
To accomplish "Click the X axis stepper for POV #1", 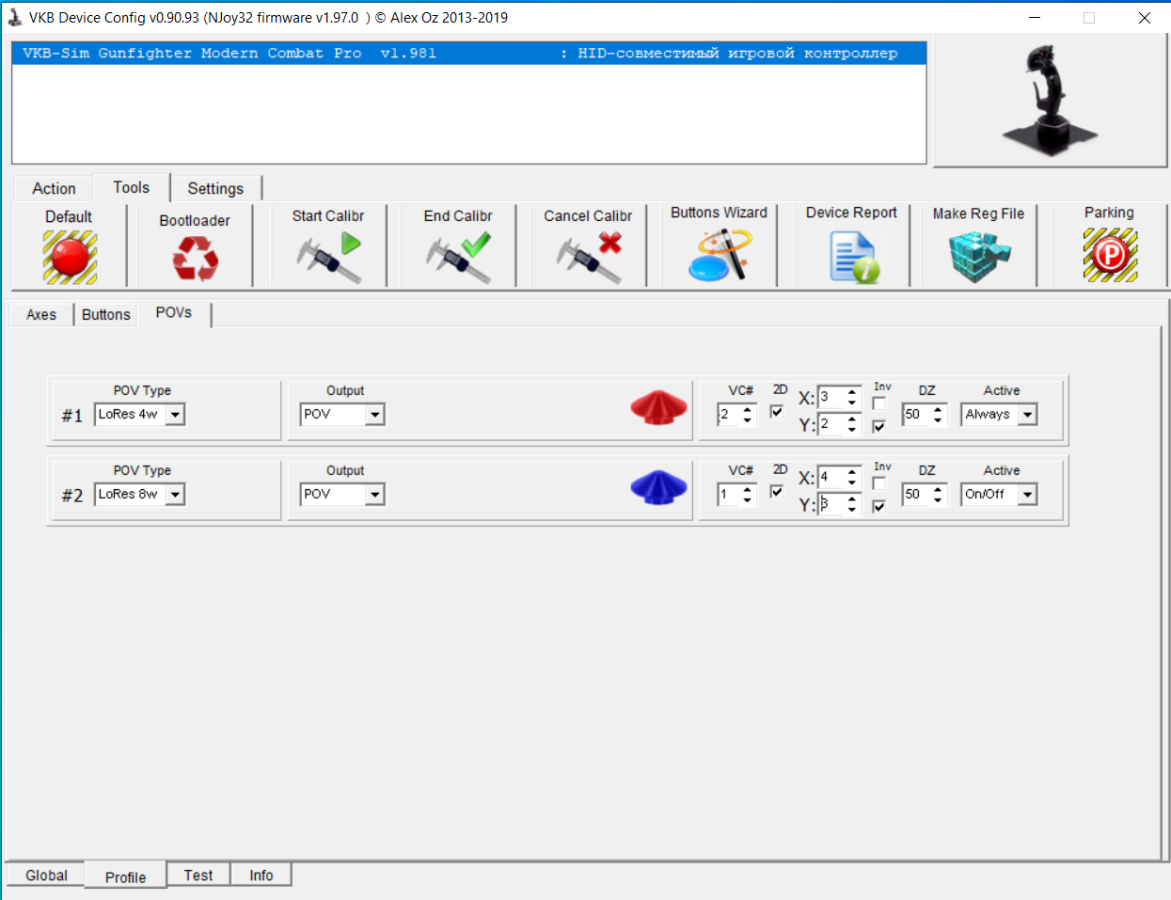I will click(x=852, y=397).
